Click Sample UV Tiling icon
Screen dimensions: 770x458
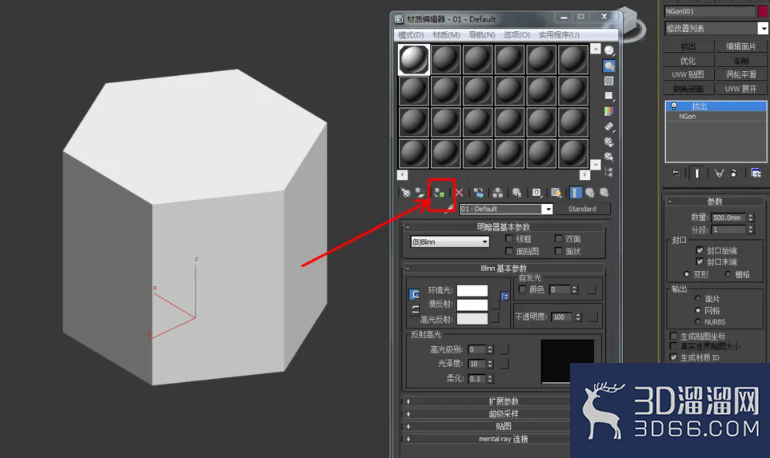[x=609, y=96]
